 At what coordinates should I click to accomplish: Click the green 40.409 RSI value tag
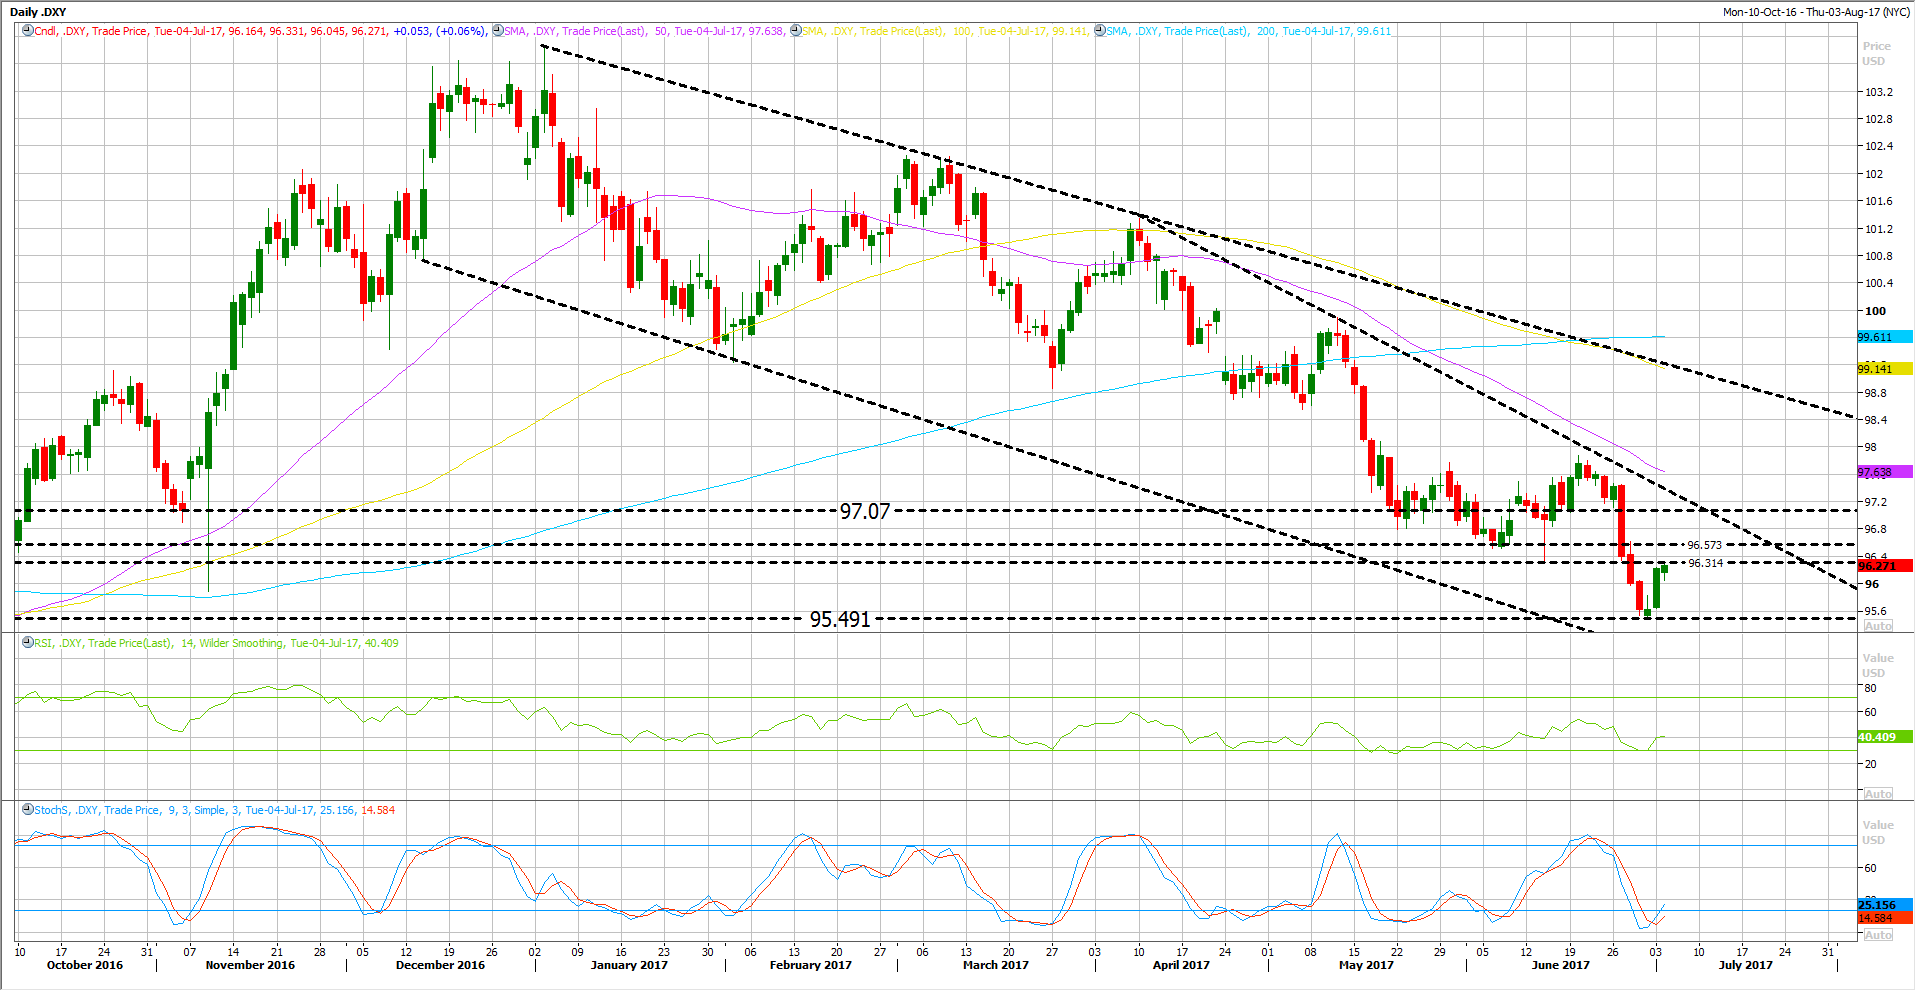(x=1885, y=737)
